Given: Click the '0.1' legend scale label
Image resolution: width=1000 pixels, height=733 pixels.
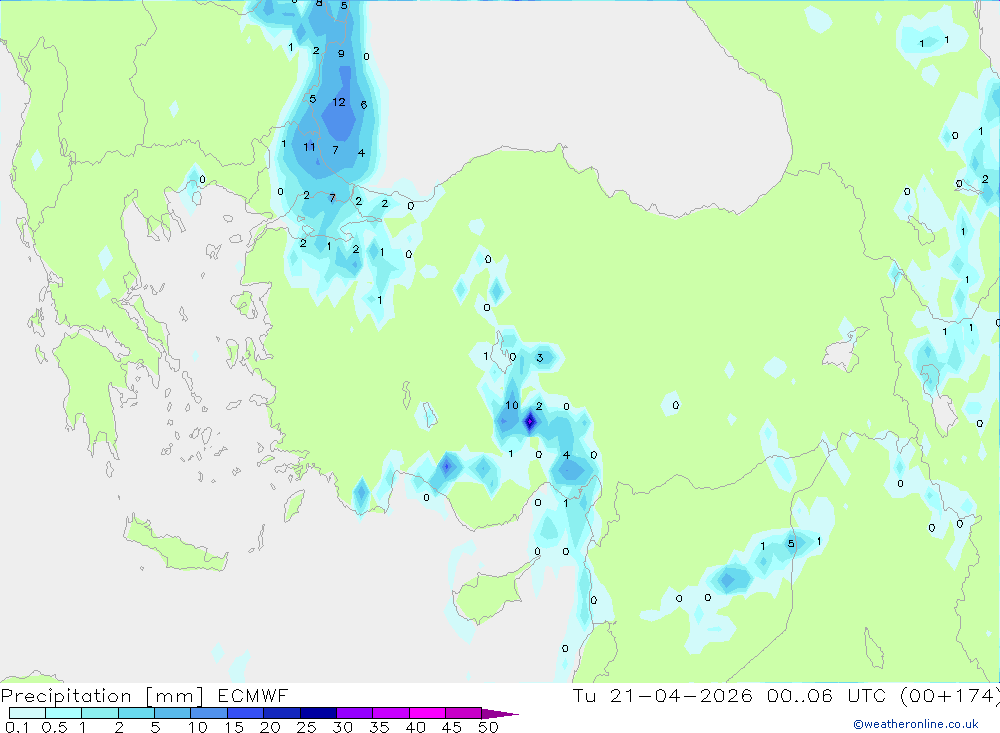Looking at the screenshot, I should [x=17, y=727].
